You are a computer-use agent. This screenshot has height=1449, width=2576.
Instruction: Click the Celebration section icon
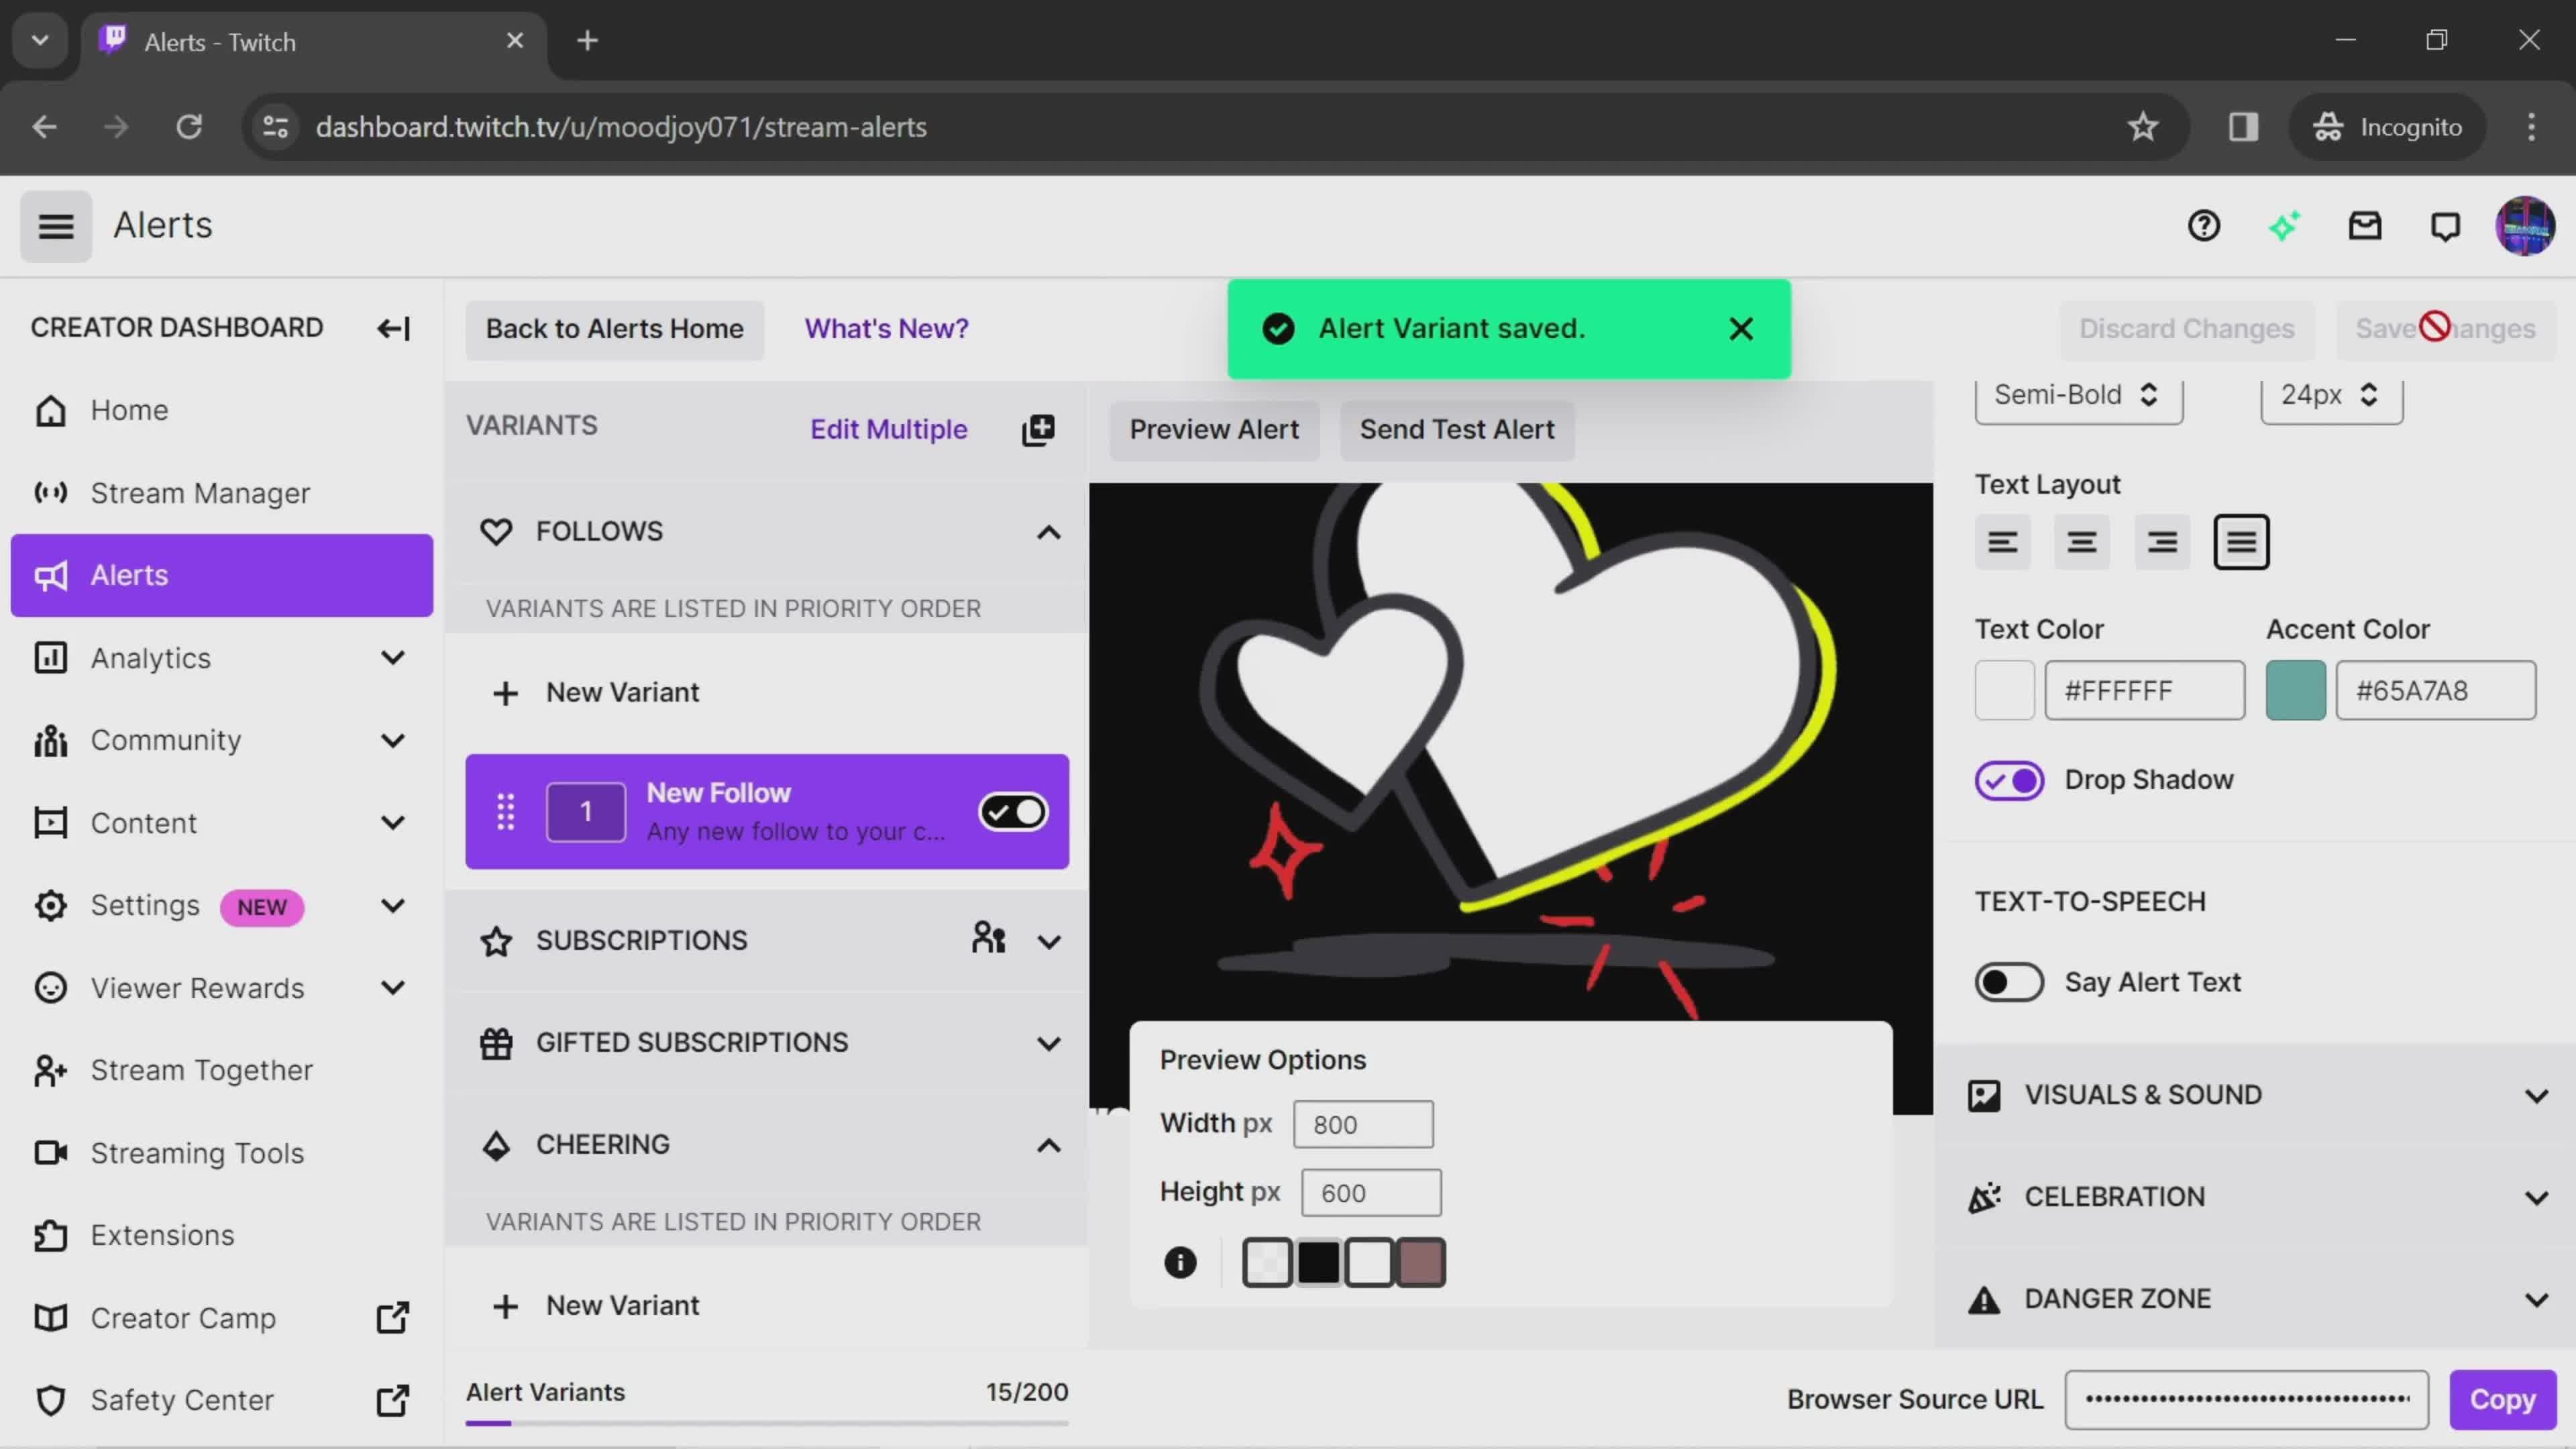coord(1985,1197)
